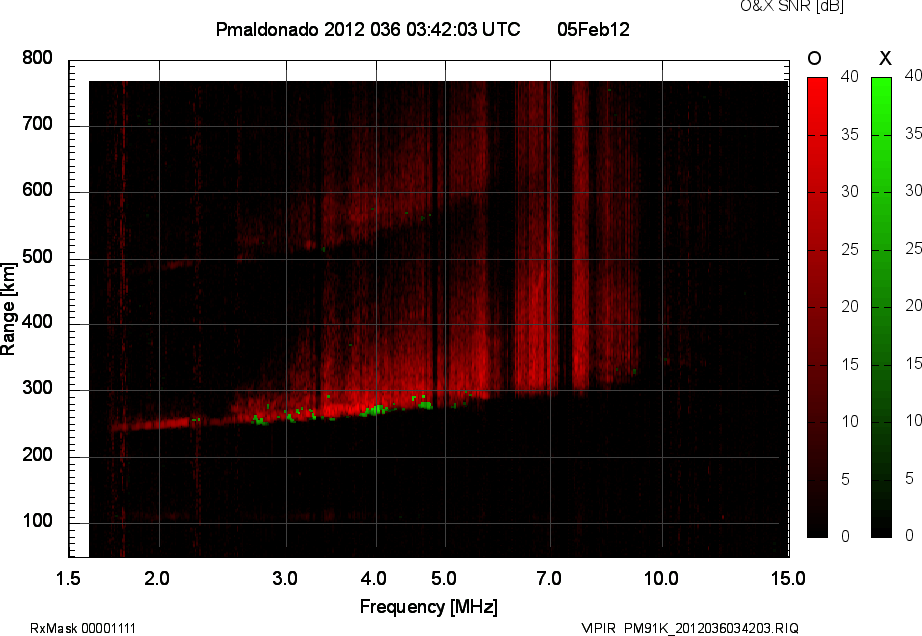
Task: Click the VIPIR RIQ filename text
Action: 690,628
